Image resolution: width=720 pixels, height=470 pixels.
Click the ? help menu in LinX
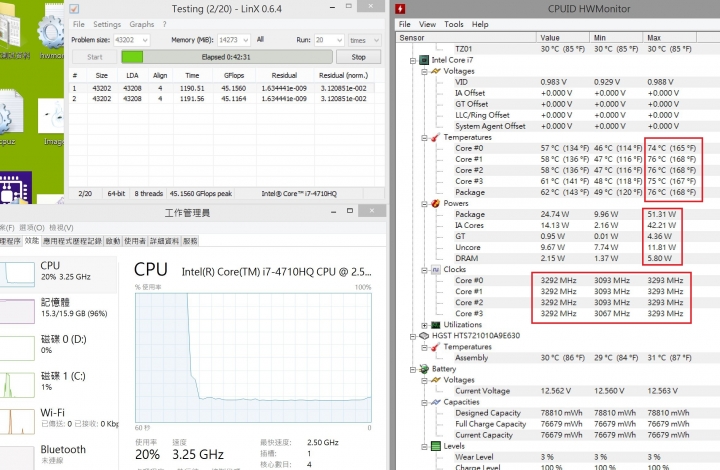pos(164,24)
